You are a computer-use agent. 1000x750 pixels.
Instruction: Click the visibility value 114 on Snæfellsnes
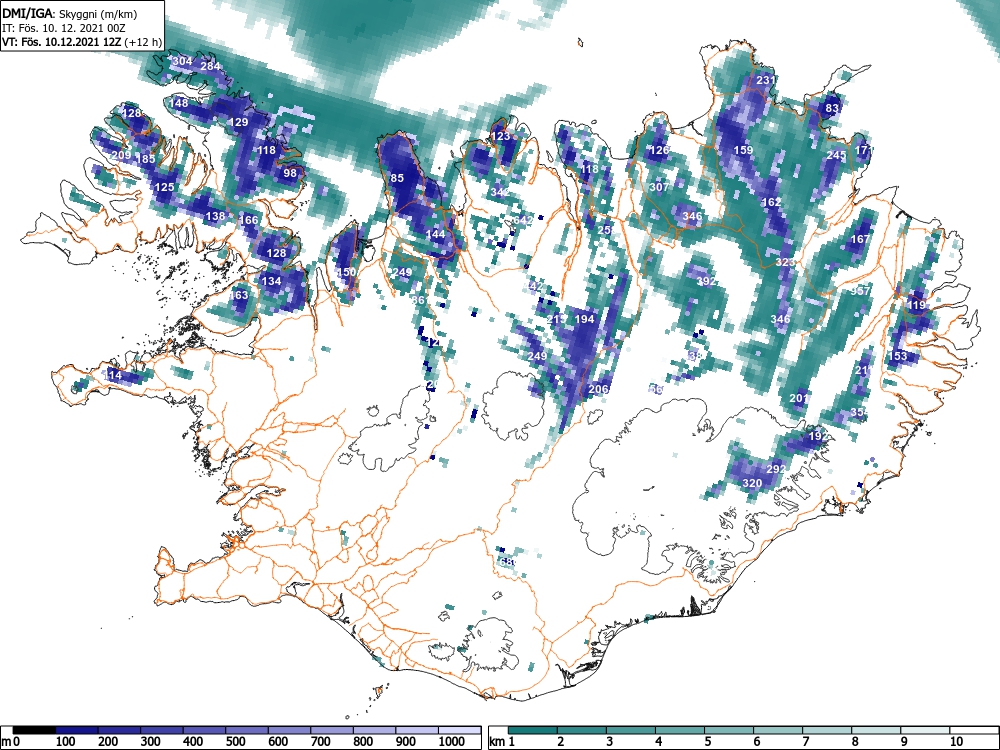pyautogui.click(x=112, y=375)
